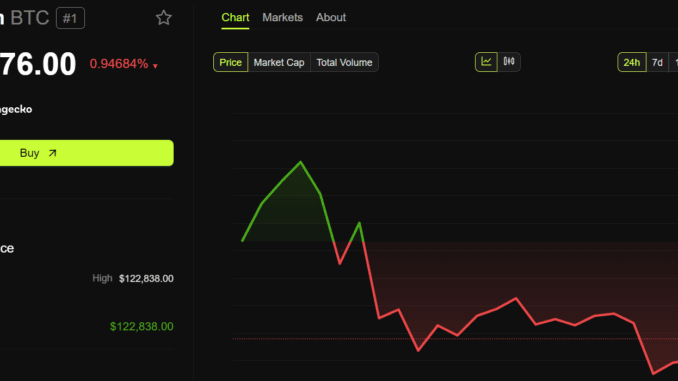Click the High $122,838.00 value
Image resolution: width=678 pixels, height=381 pixels.
click(x=146, y=279)
